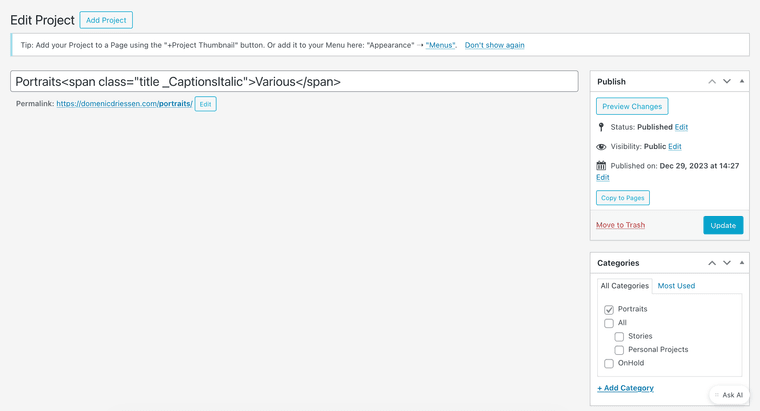Switch to the Most Used tab
760x411 pixels.
676,286
